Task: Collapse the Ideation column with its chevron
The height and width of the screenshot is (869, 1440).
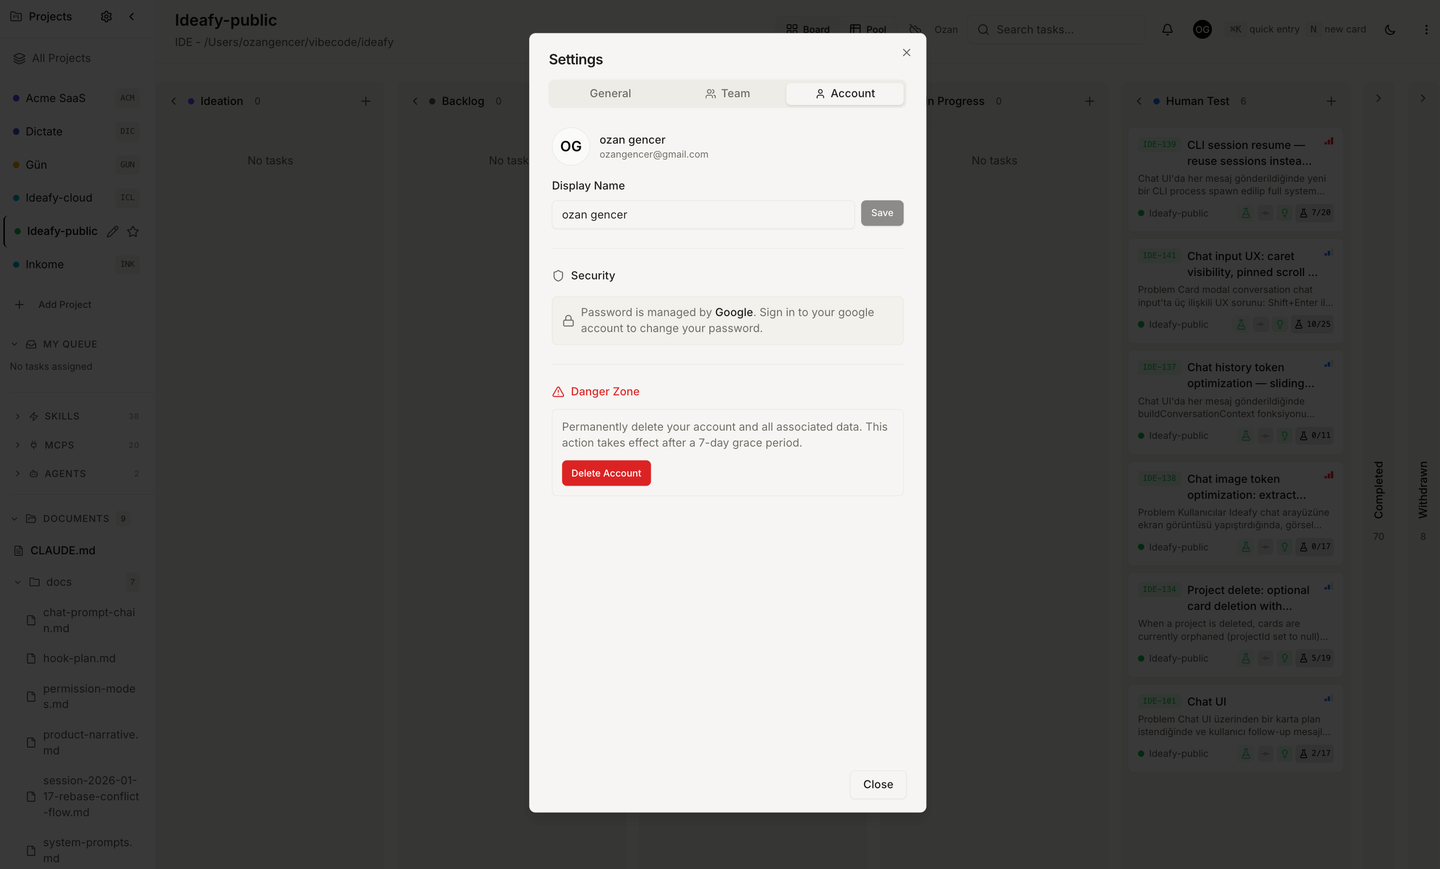Action: (x=174, y=101)
